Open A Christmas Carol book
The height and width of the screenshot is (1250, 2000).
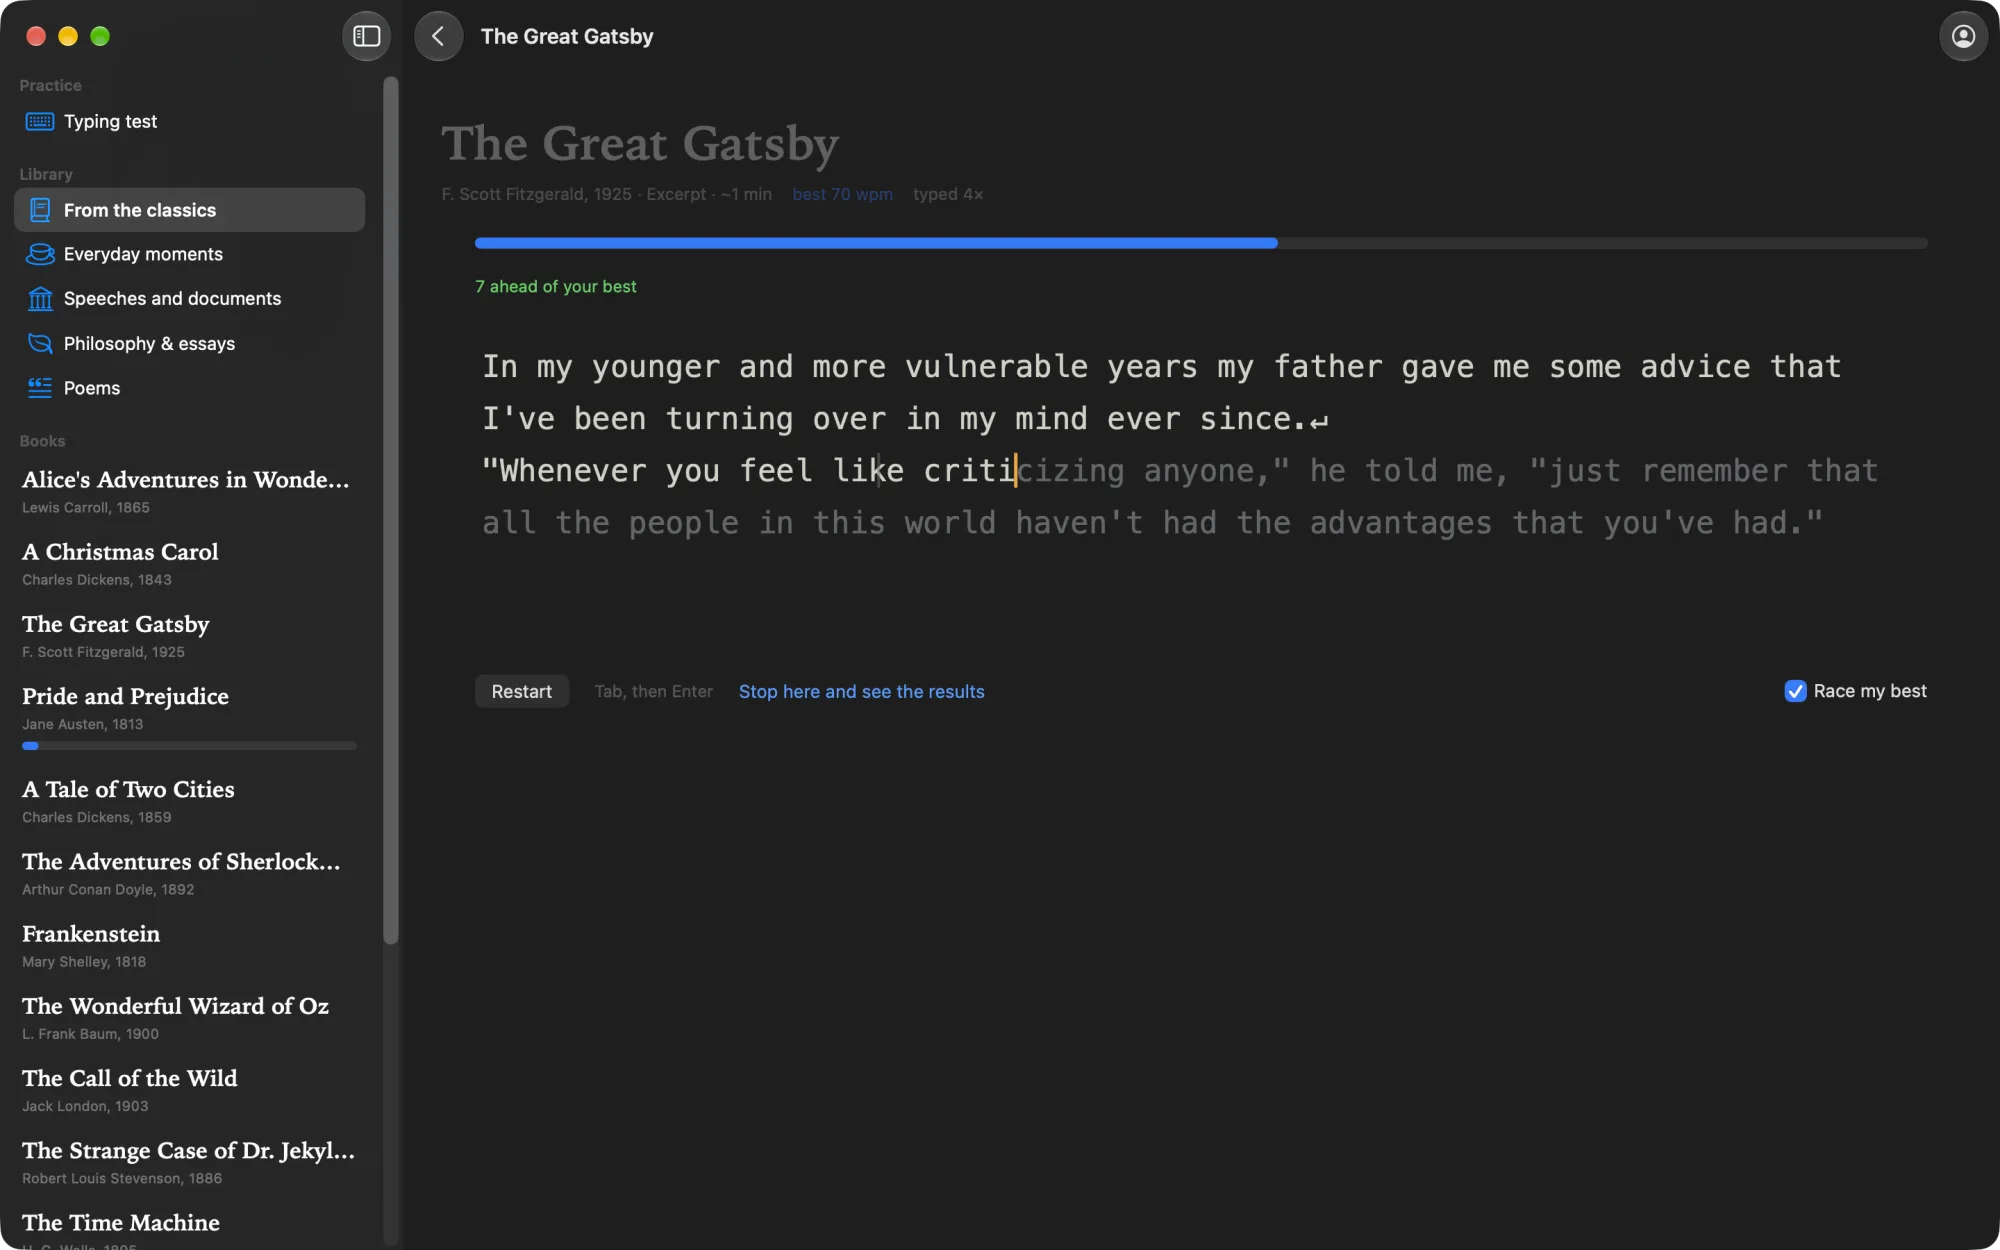coord(190,563)
